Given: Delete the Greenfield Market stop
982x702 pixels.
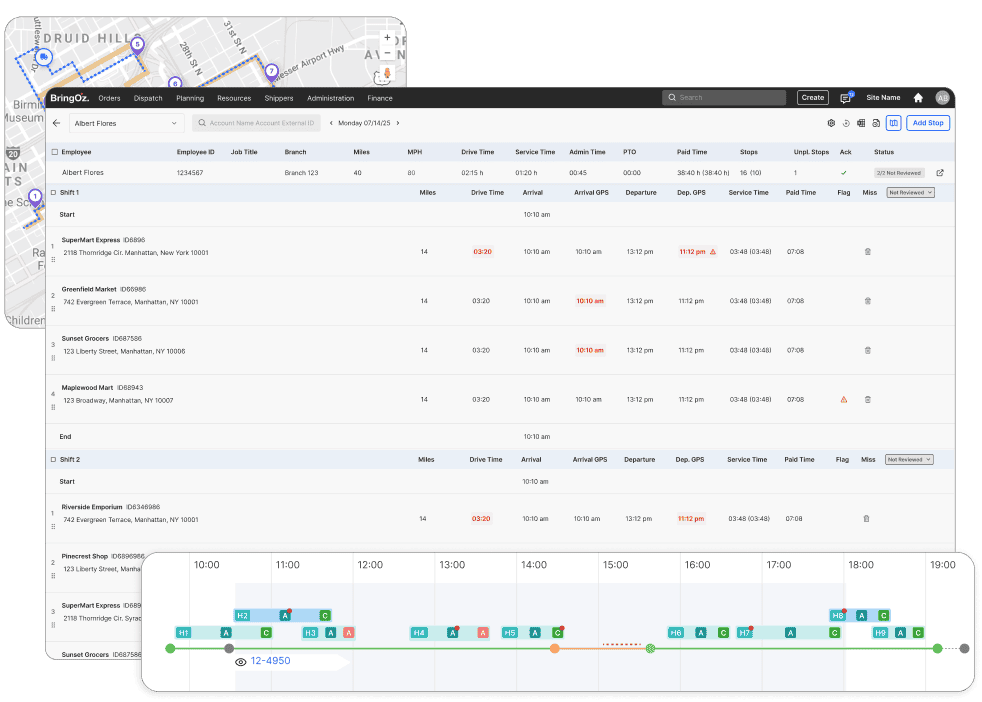Looking at the screenshot, I should pyautogui.click(x=867, y=301).
